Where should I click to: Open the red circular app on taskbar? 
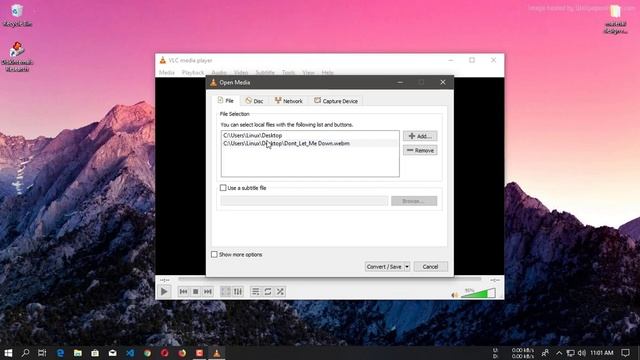(x=164, y=353)
